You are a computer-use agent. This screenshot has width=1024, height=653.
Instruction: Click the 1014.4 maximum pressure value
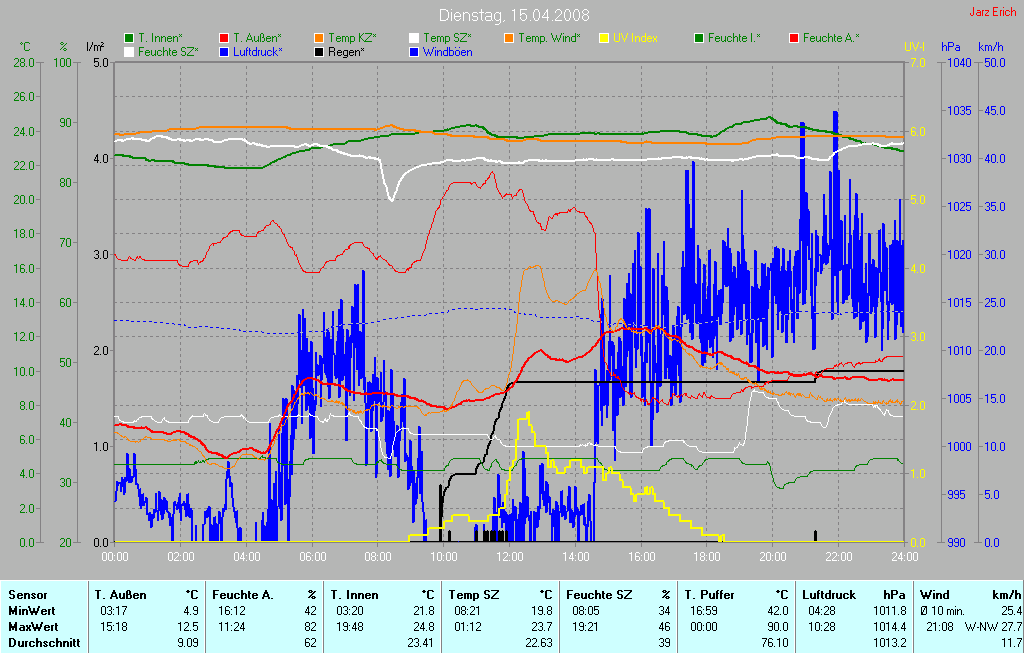point(889,627)
